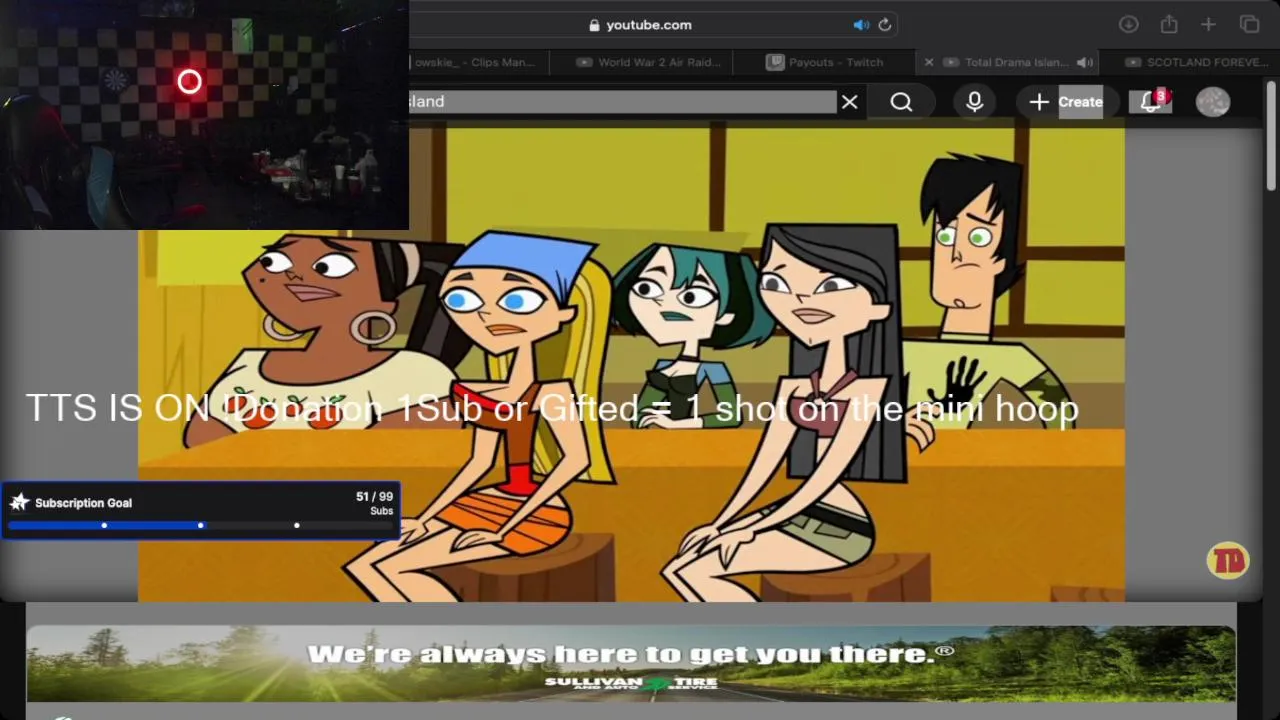Image resolution: width=1280 pixels, height=720 pixels.
Task: Click the lock icon beside youtube.com
Action: [x=594, y=25]
